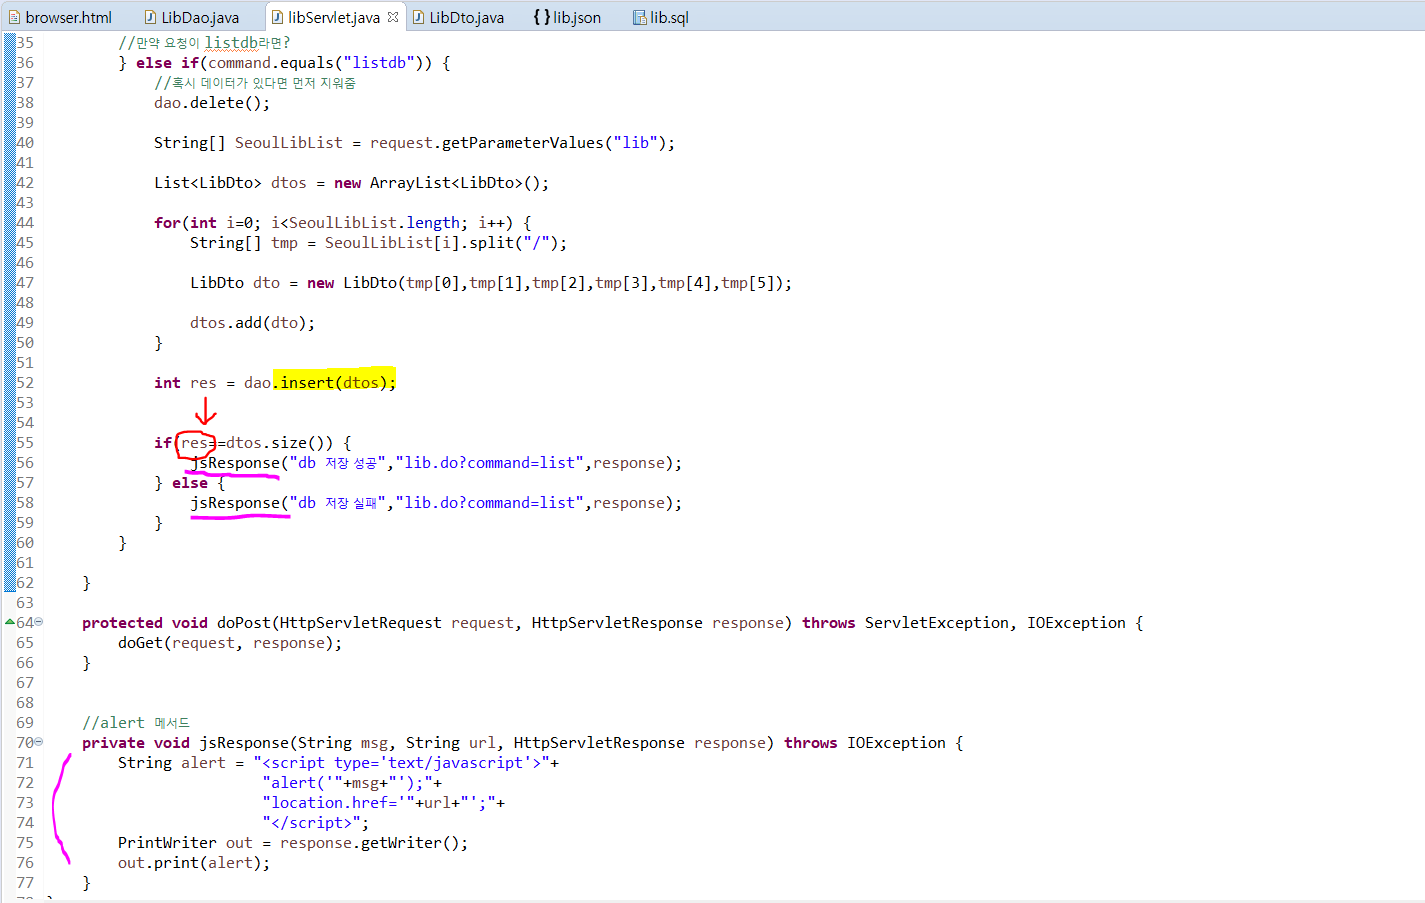Click SeoulLibList.length in the for loop
Image resolution: width=1425 pixels, height=903 pixels.
pos(374,222)
